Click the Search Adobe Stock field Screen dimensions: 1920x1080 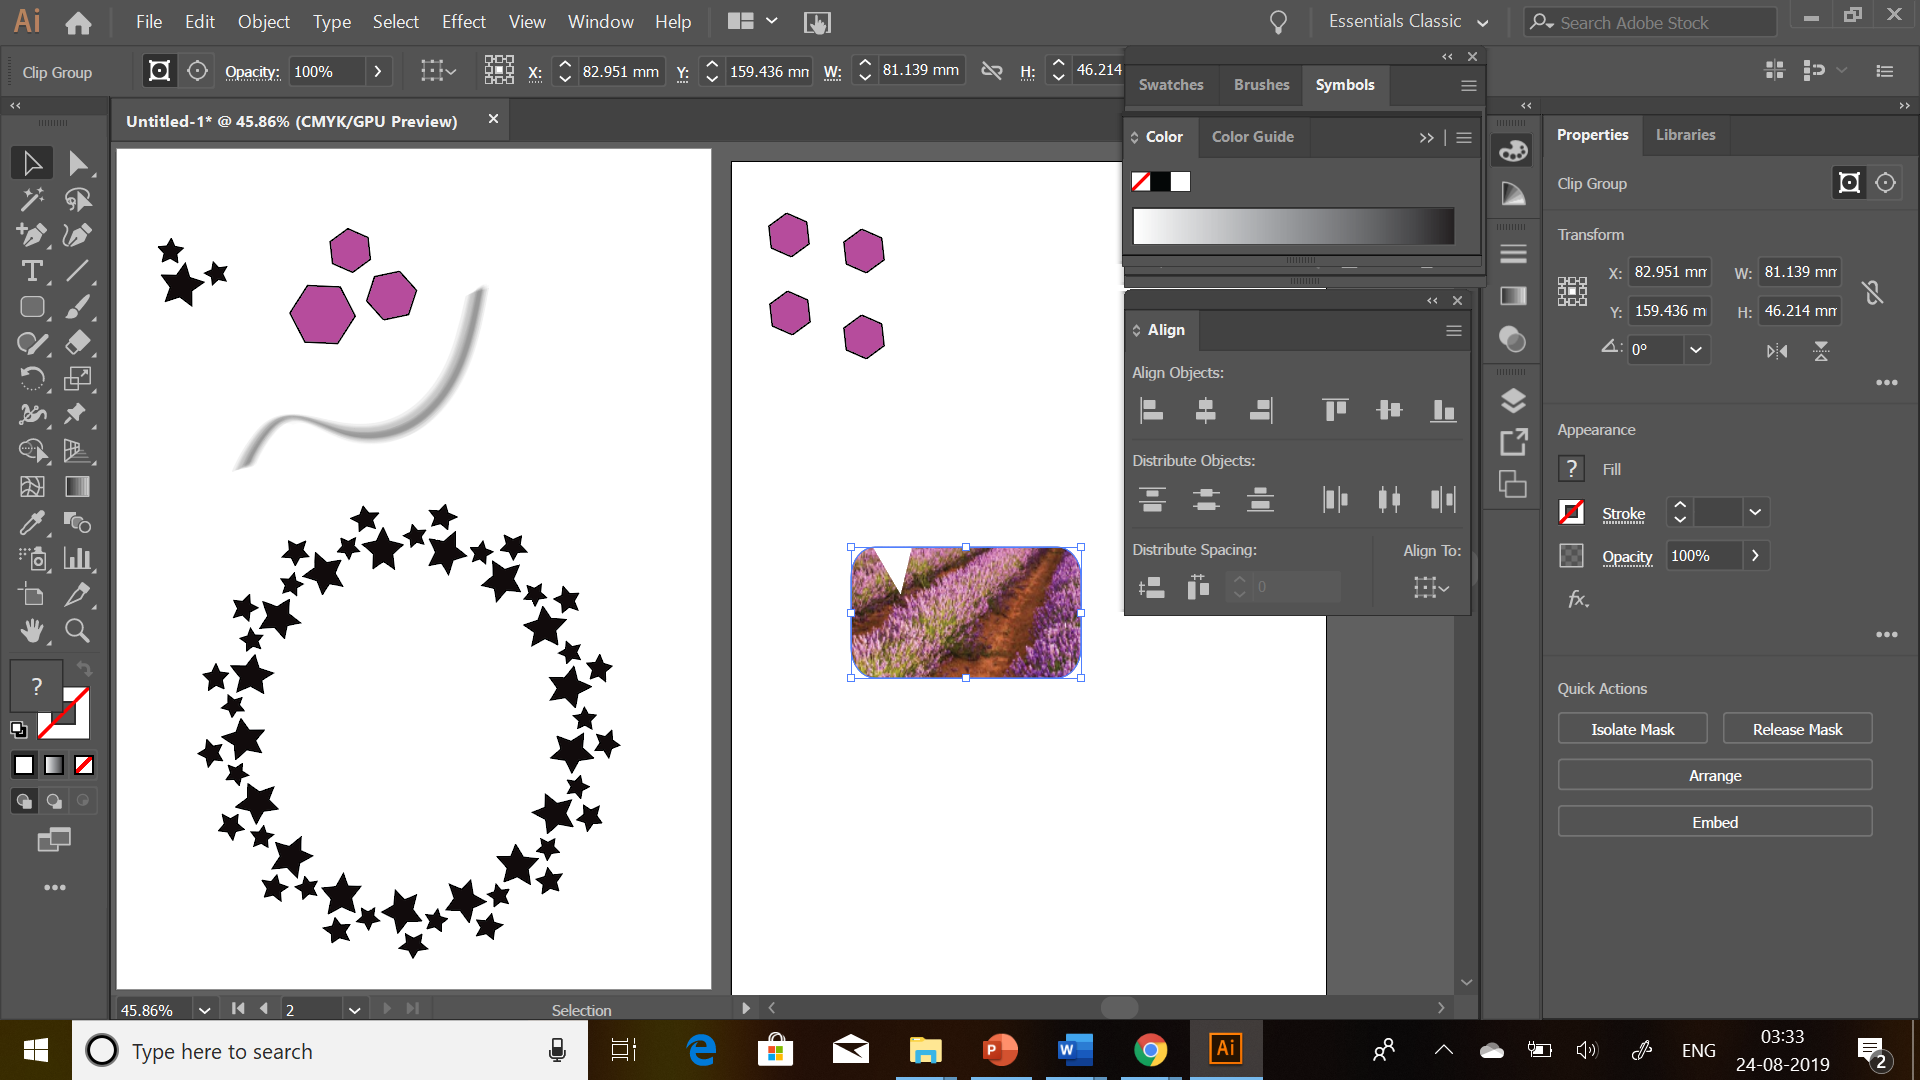(x=1650, y=22)
